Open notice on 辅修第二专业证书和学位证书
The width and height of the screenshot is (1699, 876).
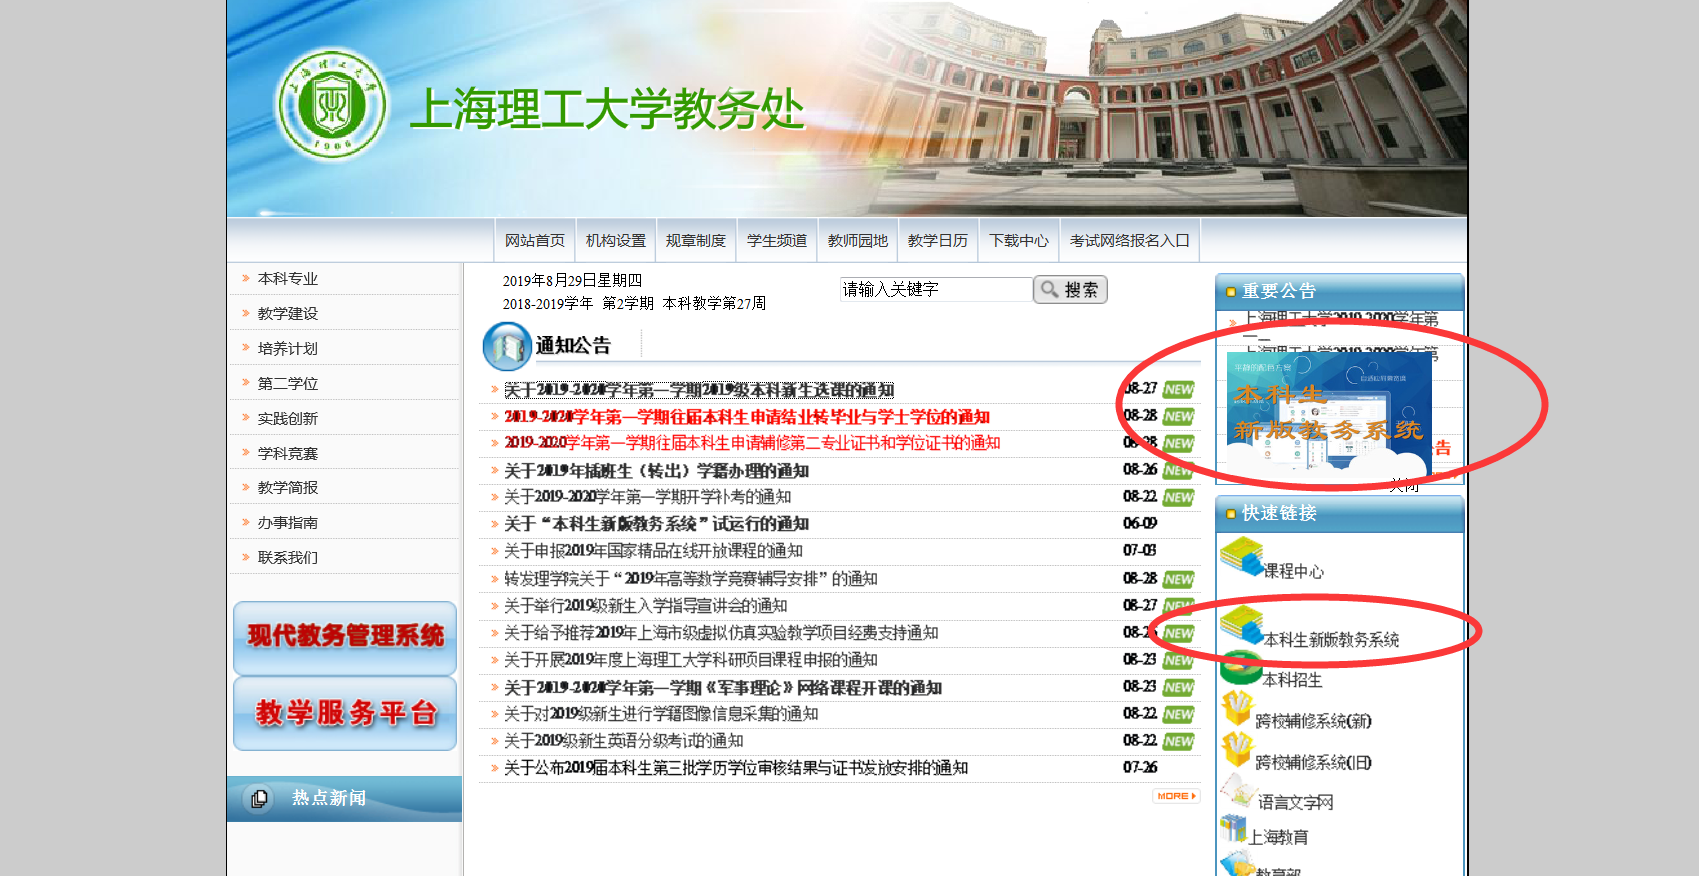point(752,443)
